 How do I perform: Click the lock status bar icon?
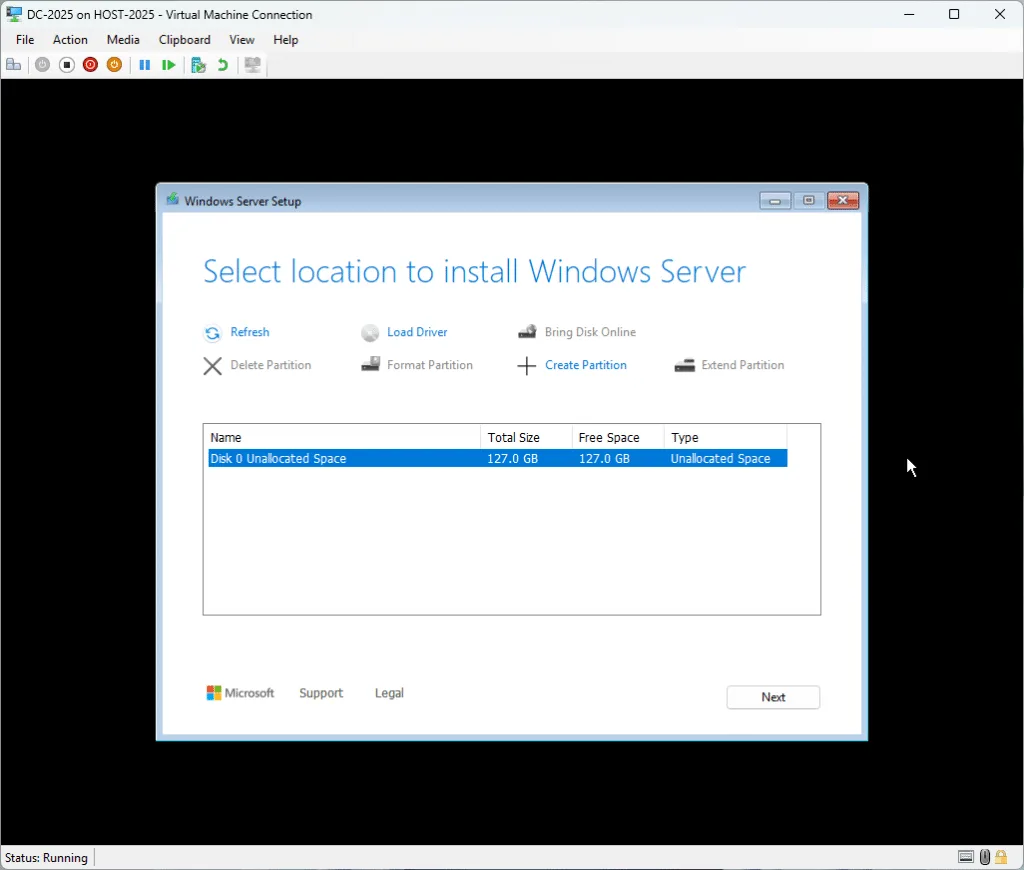tap(1001, 857)
